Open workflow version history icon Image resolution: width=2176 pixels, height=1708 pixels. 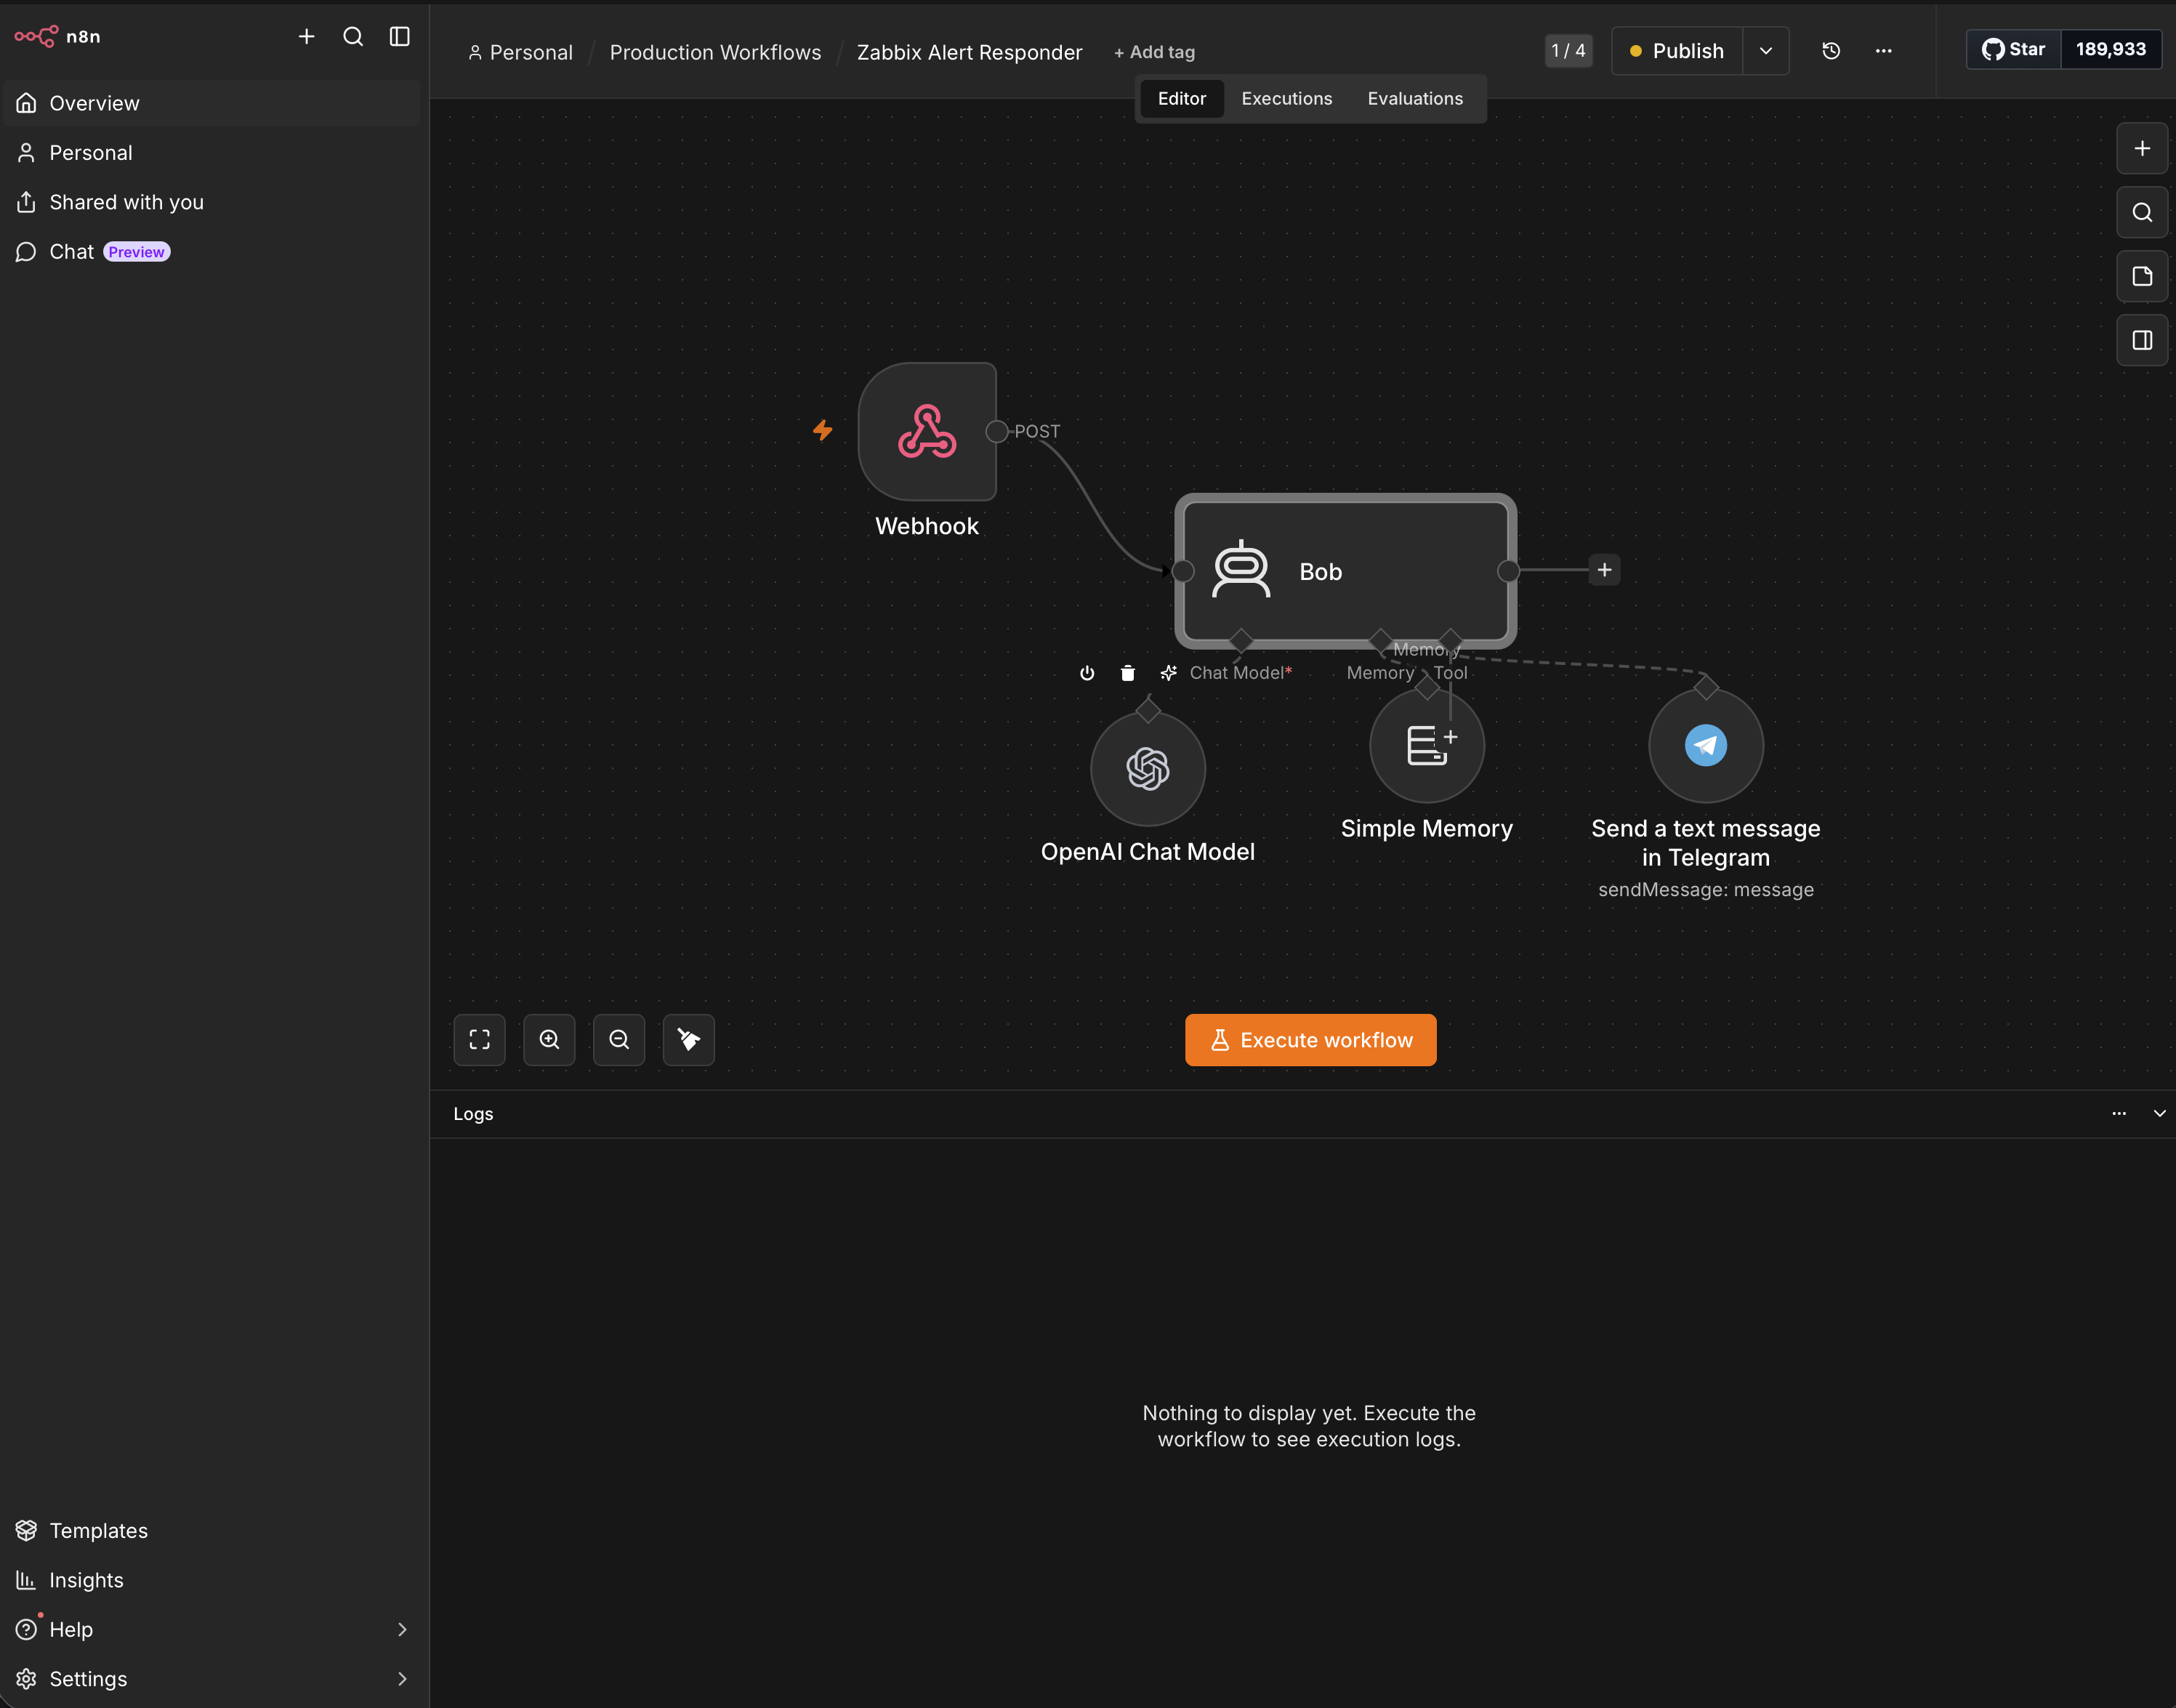pos(1831,51)
